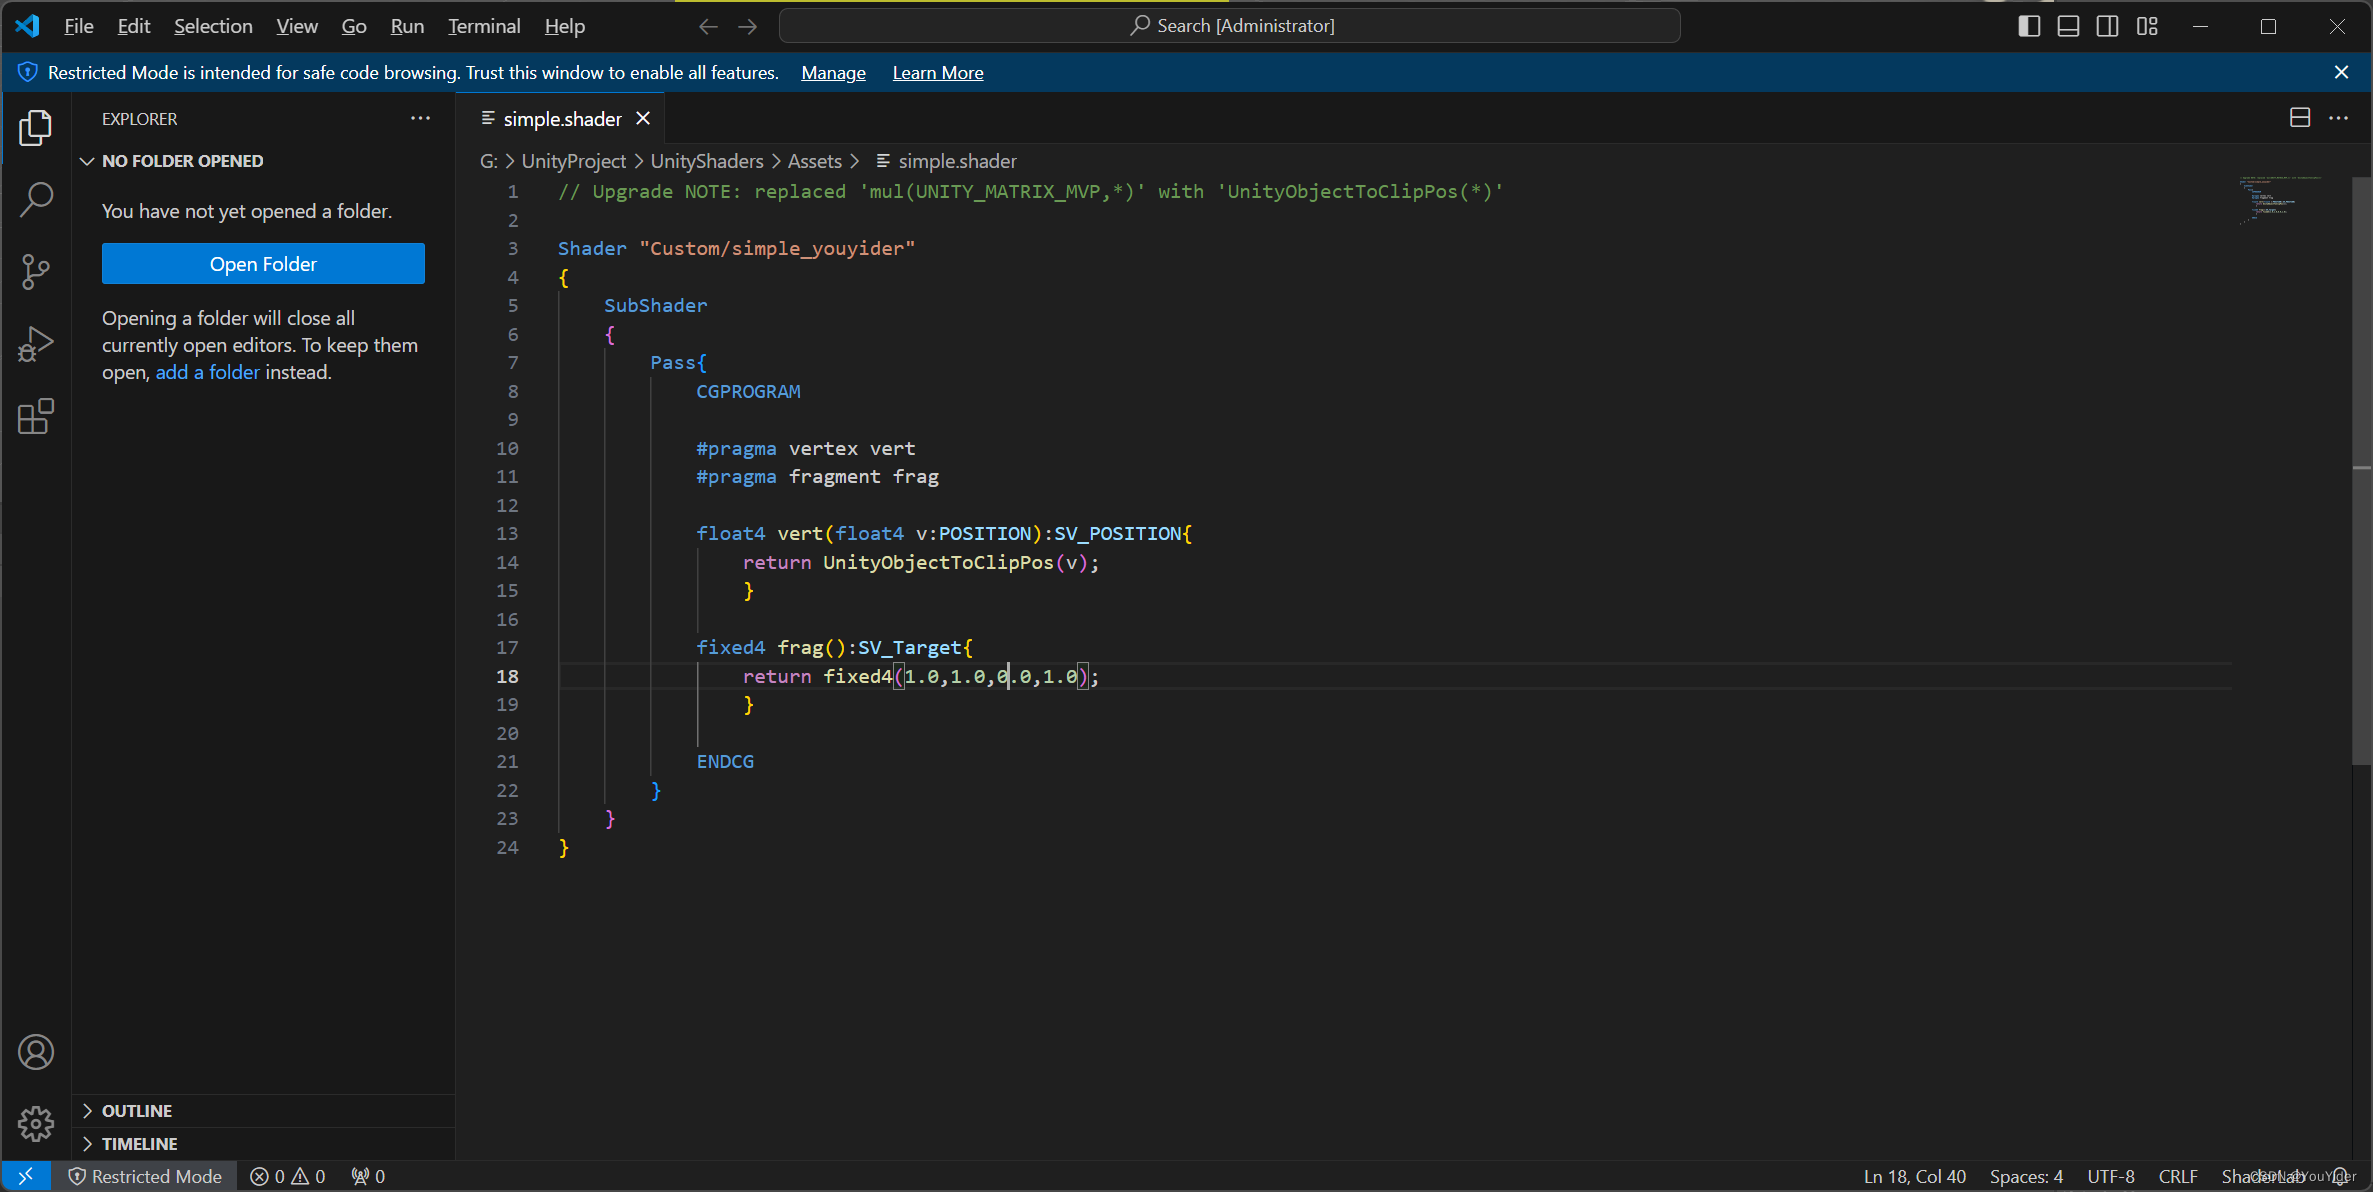Expand the OUTLINE section
This screenshot has width=2373, height=1192.
tap(137, 1111)
